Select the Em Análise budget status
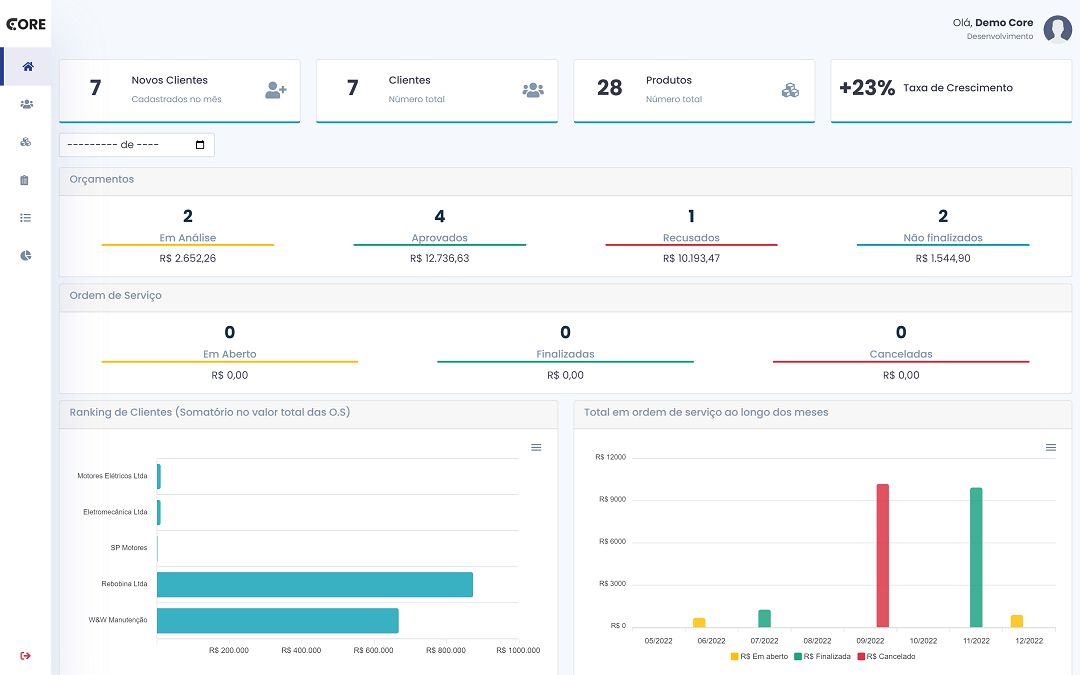Screen dimensions: 1080x675 point(188,238)
